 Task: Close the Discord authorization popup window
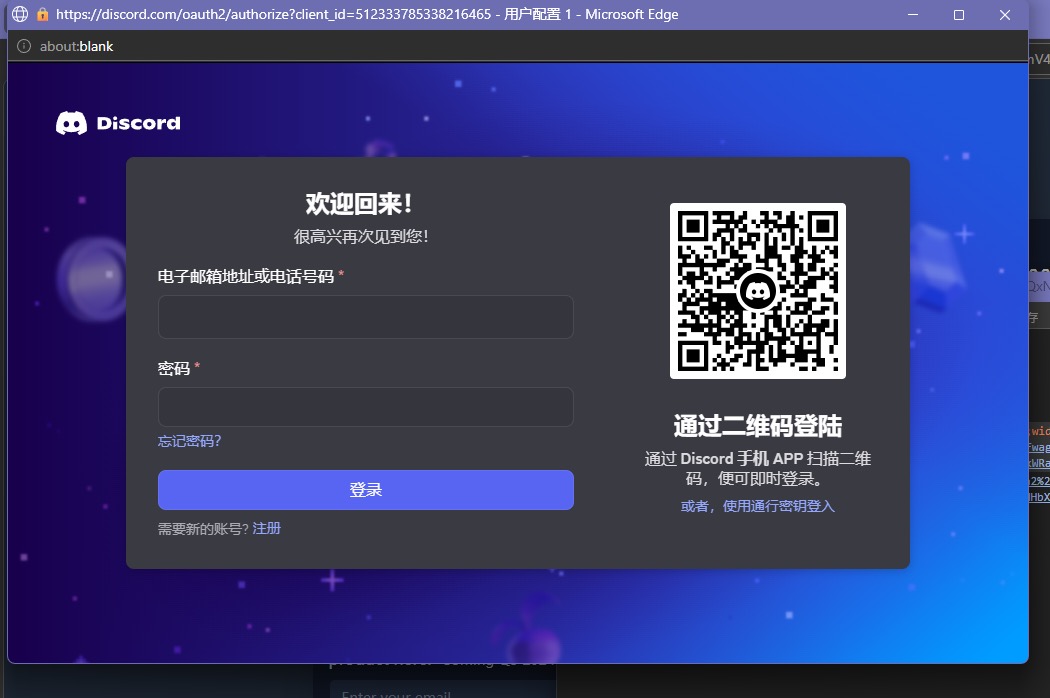pyautogui.click(x=1005, y=15)
